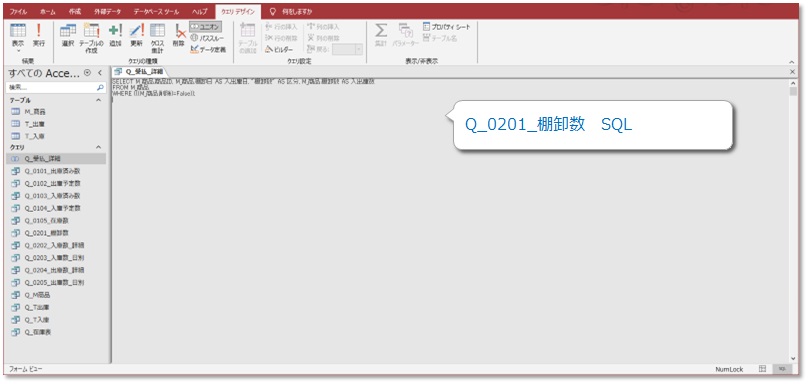Click the テーブルの追加 add tables icon
Screen dimensions: 808x384
(248, 38)
